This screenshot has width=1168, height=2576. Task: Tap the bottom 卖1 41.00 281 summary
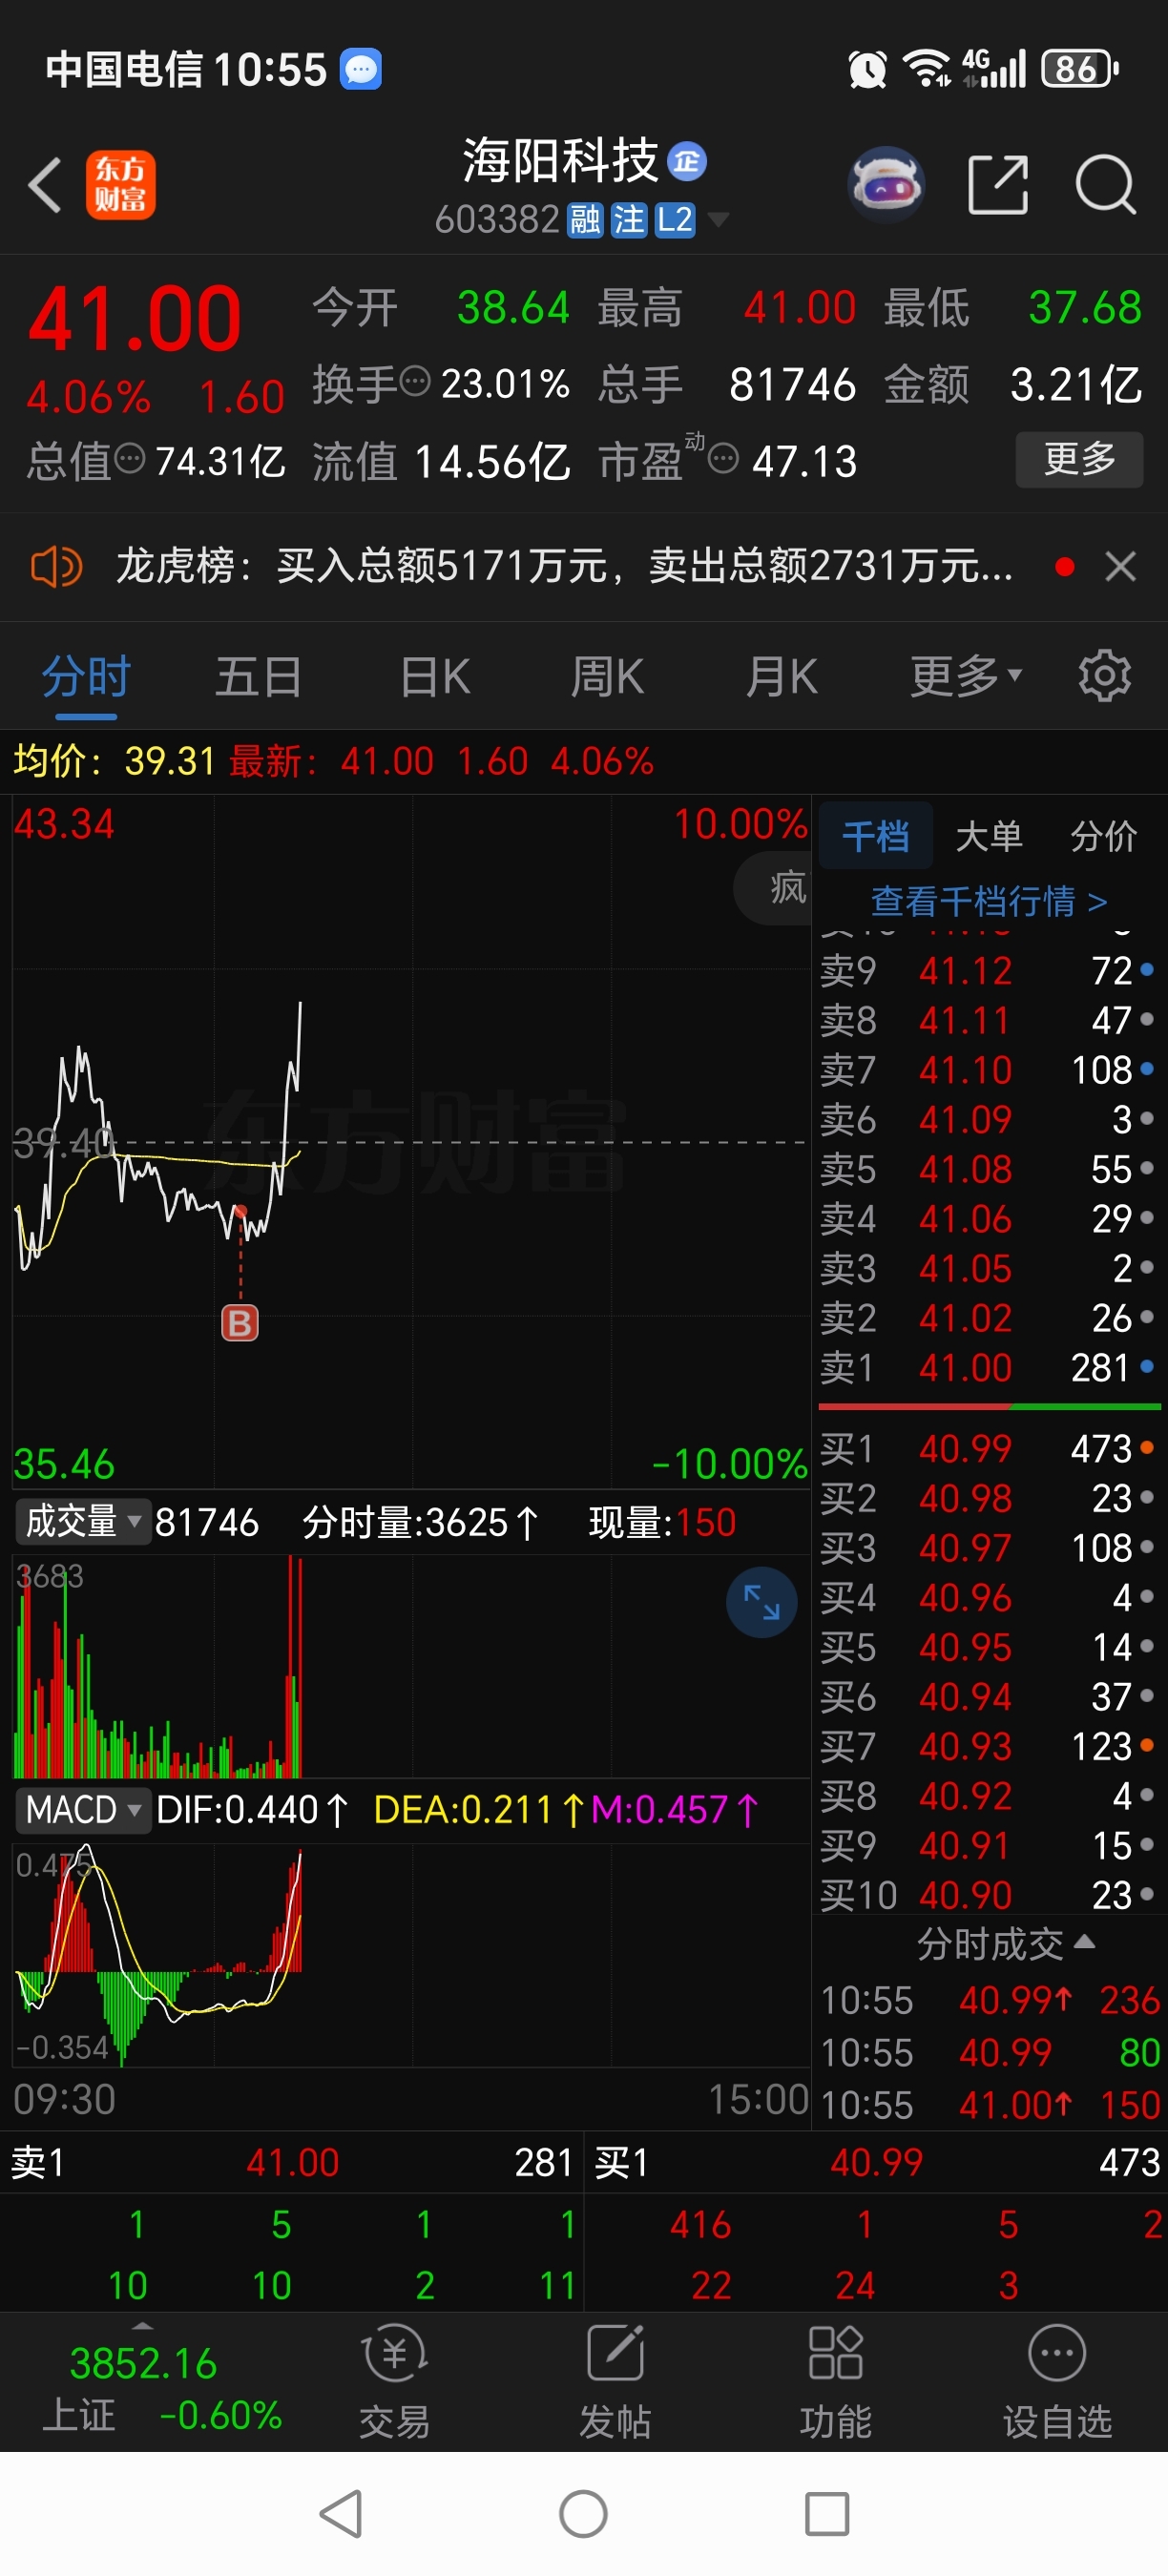(291, 2161)
